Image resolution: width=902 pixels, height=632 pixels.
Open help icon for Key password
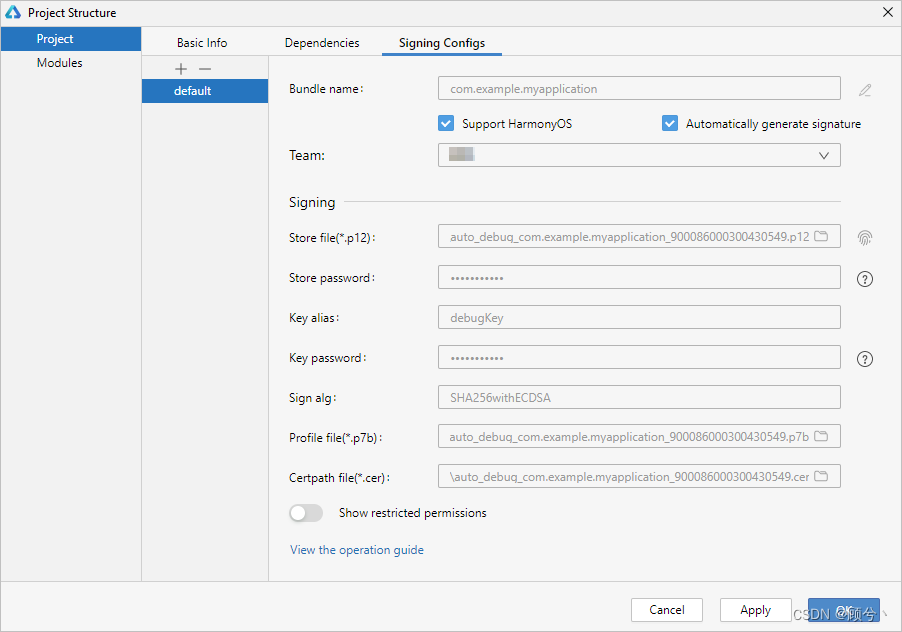click(865, 359)
